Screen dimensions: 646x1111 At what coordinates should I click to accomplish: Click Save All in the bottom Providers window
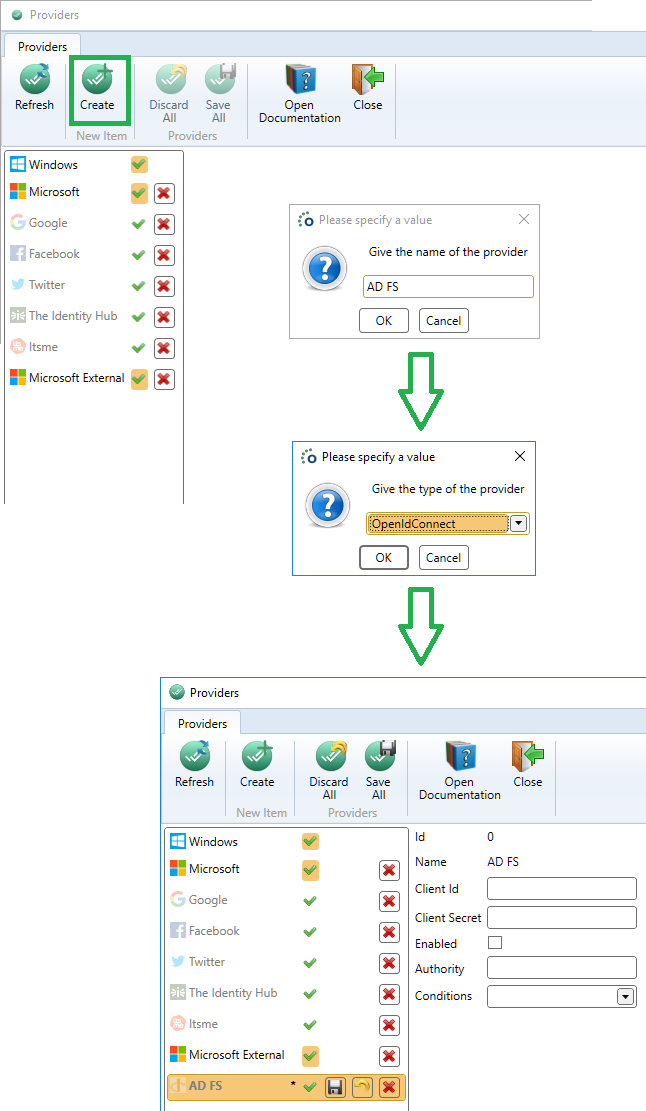click(x=379, y=771)
